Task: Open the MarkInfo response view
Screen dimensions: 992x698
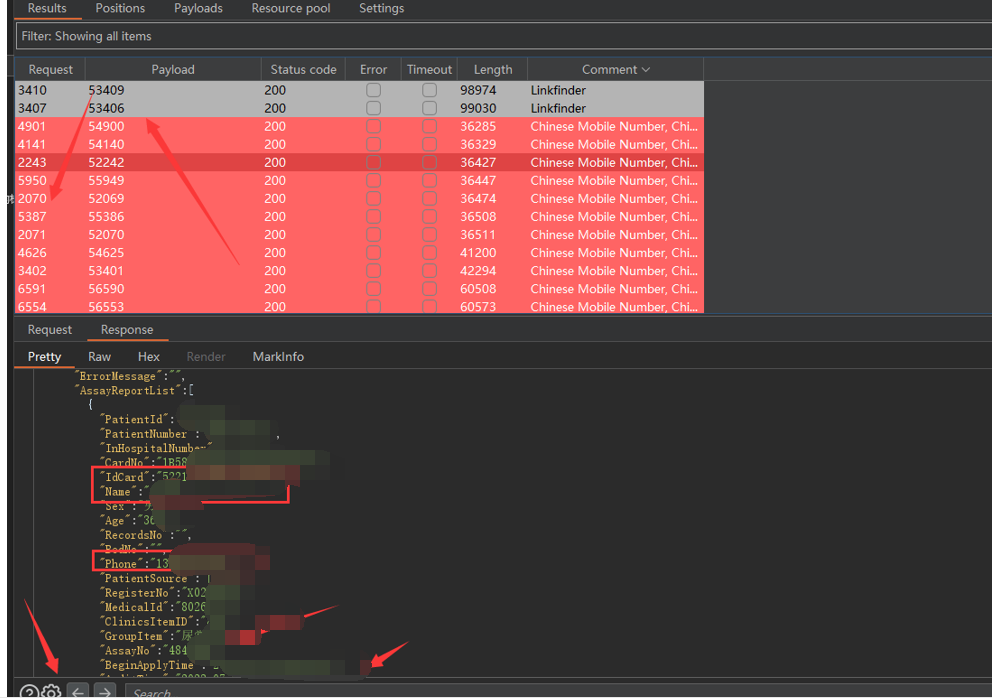Action: point(278,357)
